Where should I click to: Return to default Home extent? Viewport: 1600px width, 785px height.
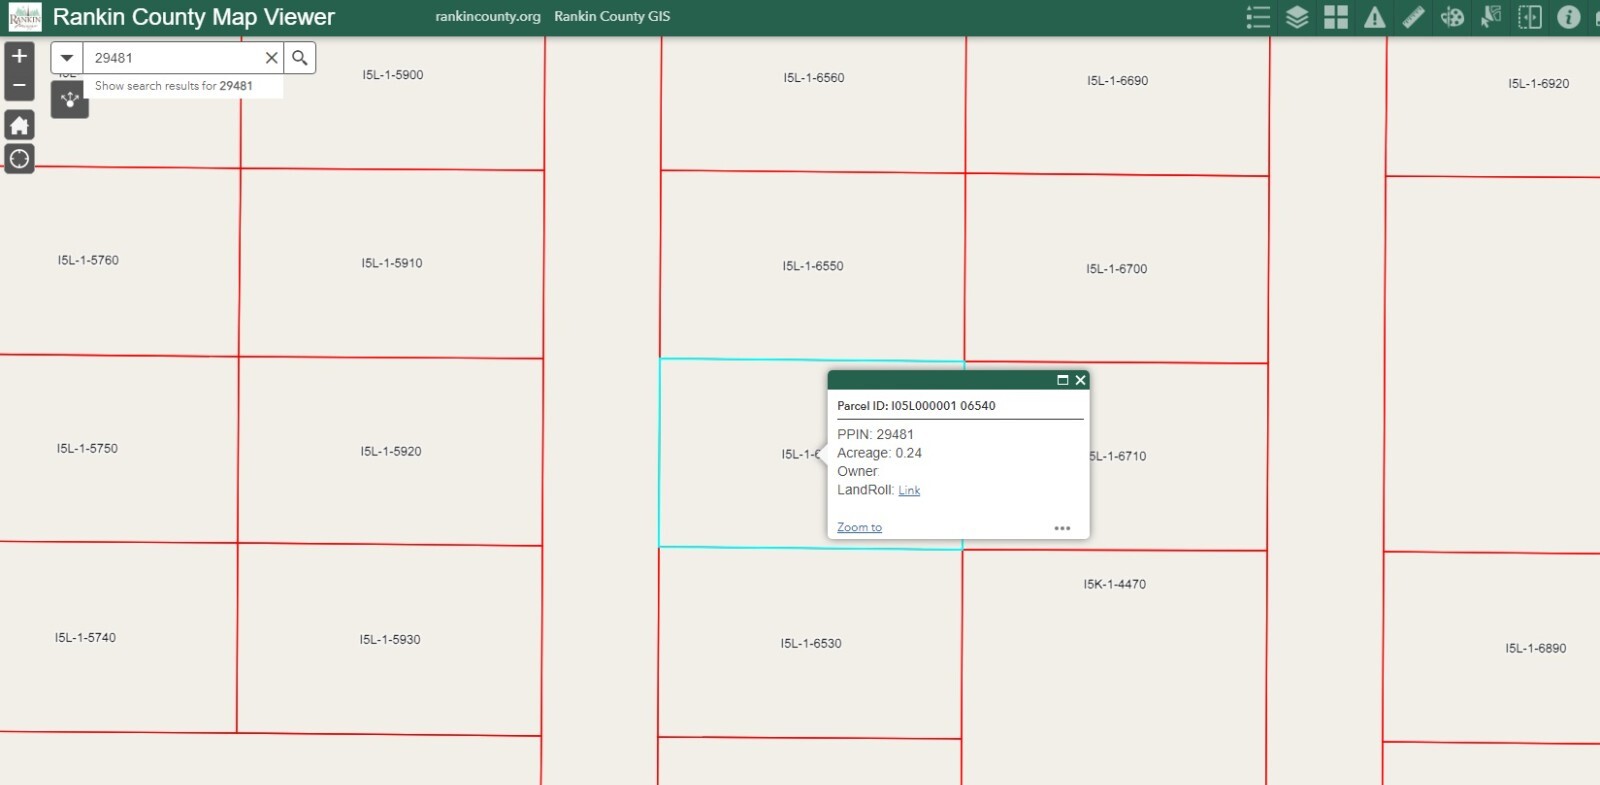tap(19, 125)
